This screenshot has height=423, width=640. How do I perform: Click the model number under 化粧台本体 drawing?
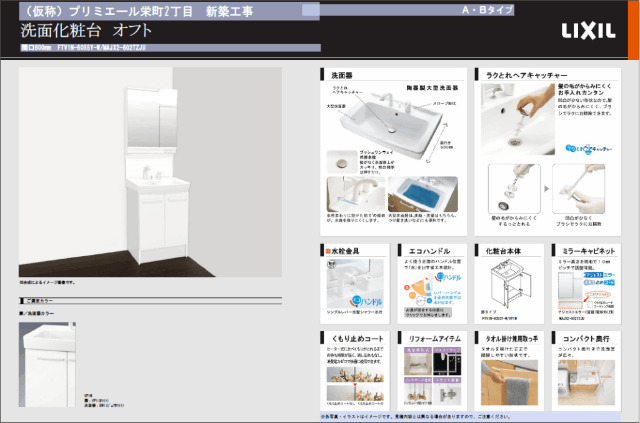pyautogui.click(x=500, y=318)
